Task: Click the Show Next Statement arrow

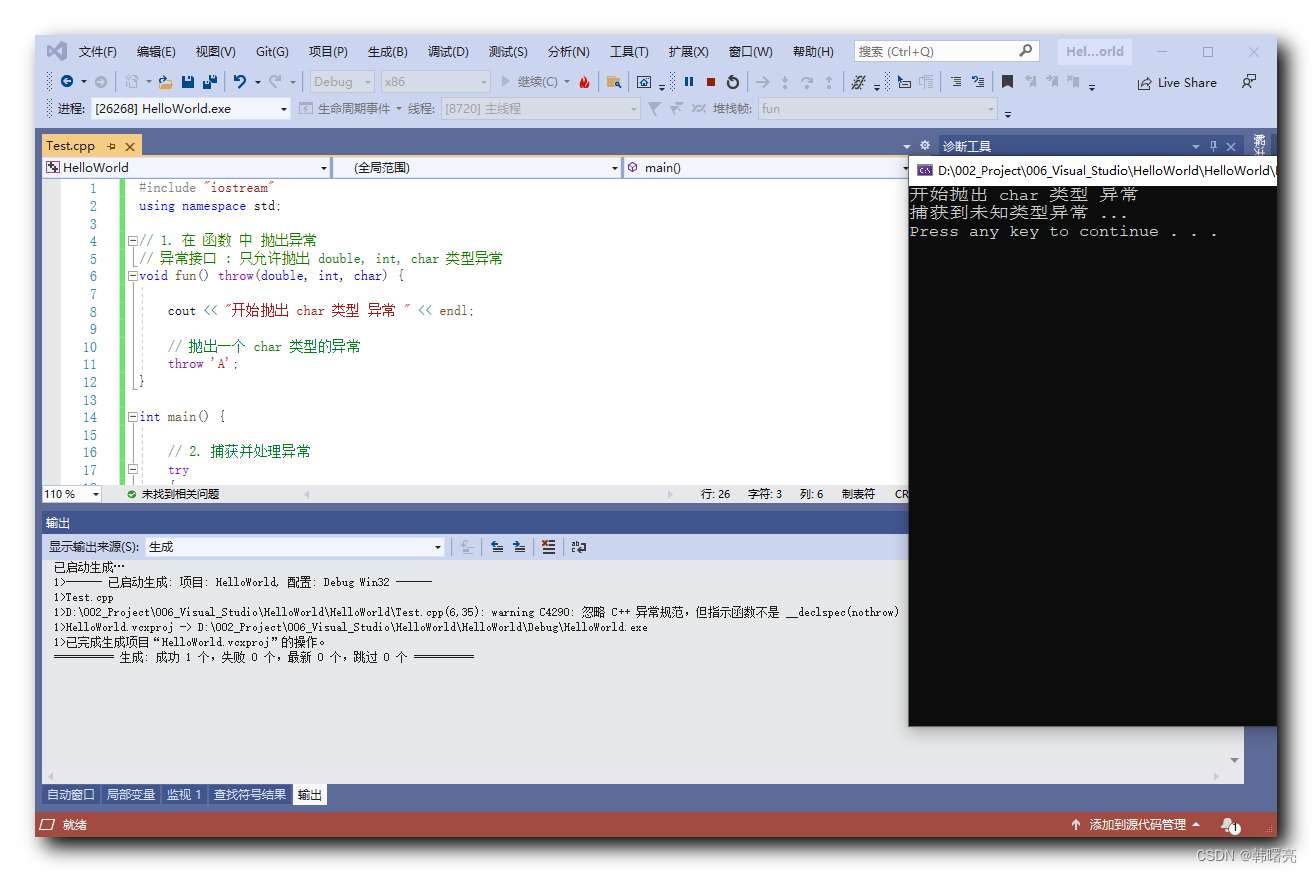Action: pos(763,82)
